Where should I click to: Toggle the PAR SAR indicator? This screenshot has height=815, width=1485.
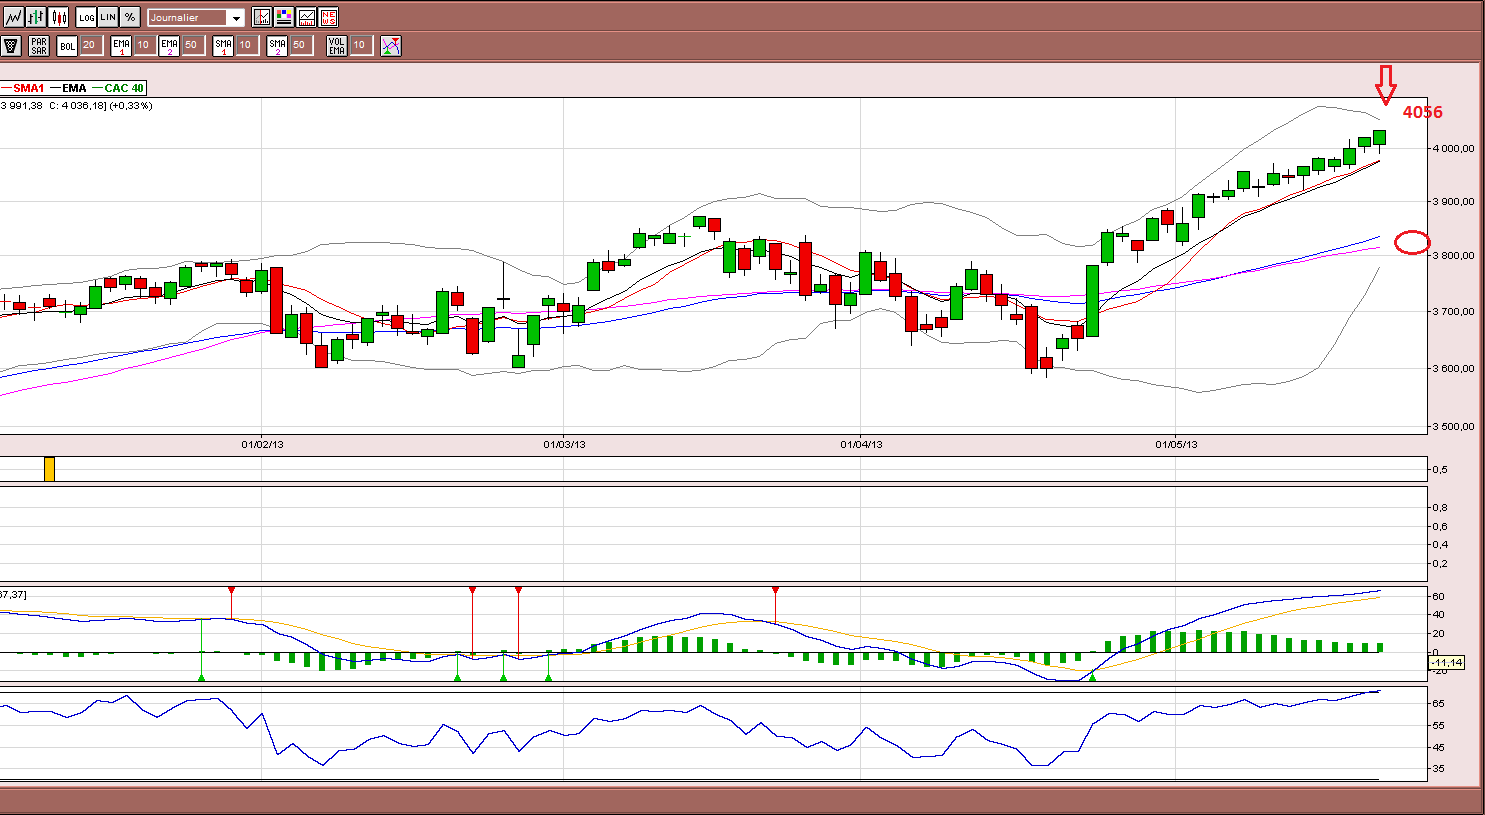(39, 46)
